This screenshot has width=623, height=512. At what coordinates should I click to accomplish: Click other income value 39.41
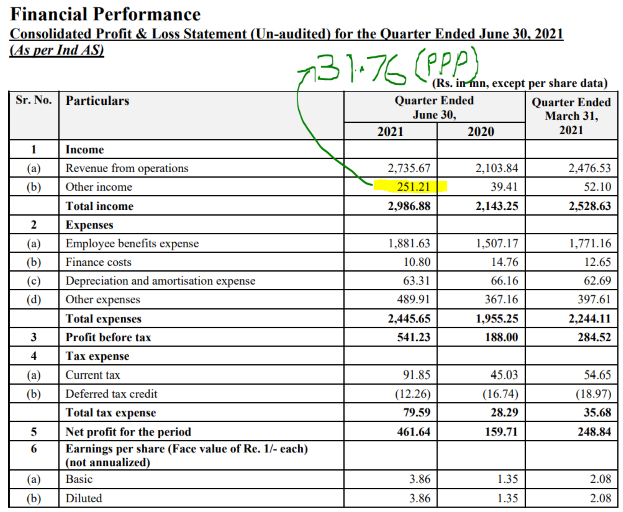504,187
